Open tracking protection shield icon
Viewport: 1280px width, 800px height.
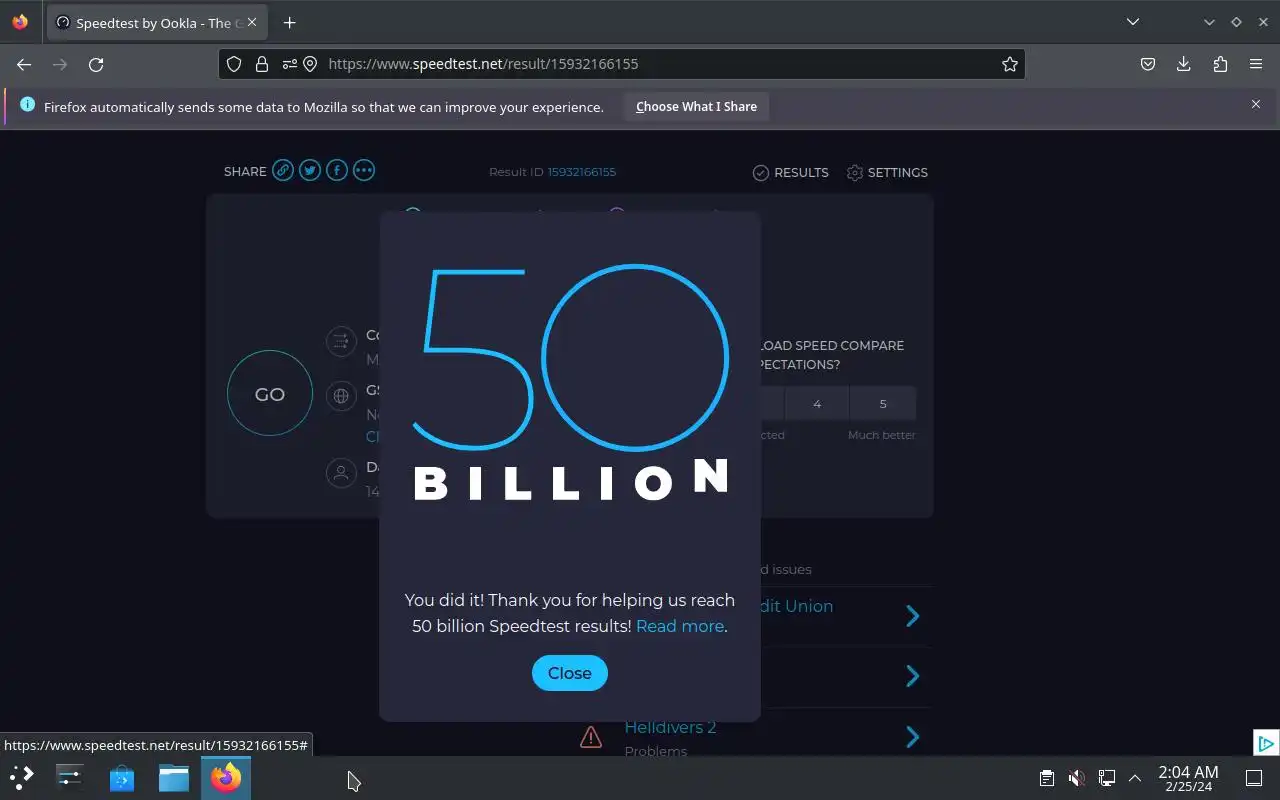point(234,64)
